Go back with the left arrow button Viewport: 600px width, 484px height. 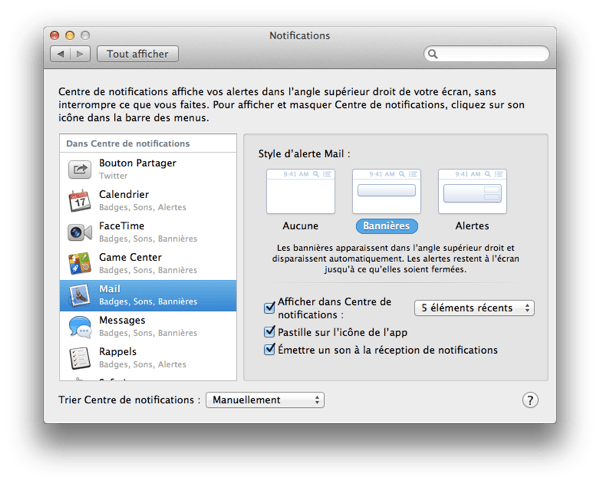coord(60,54)
